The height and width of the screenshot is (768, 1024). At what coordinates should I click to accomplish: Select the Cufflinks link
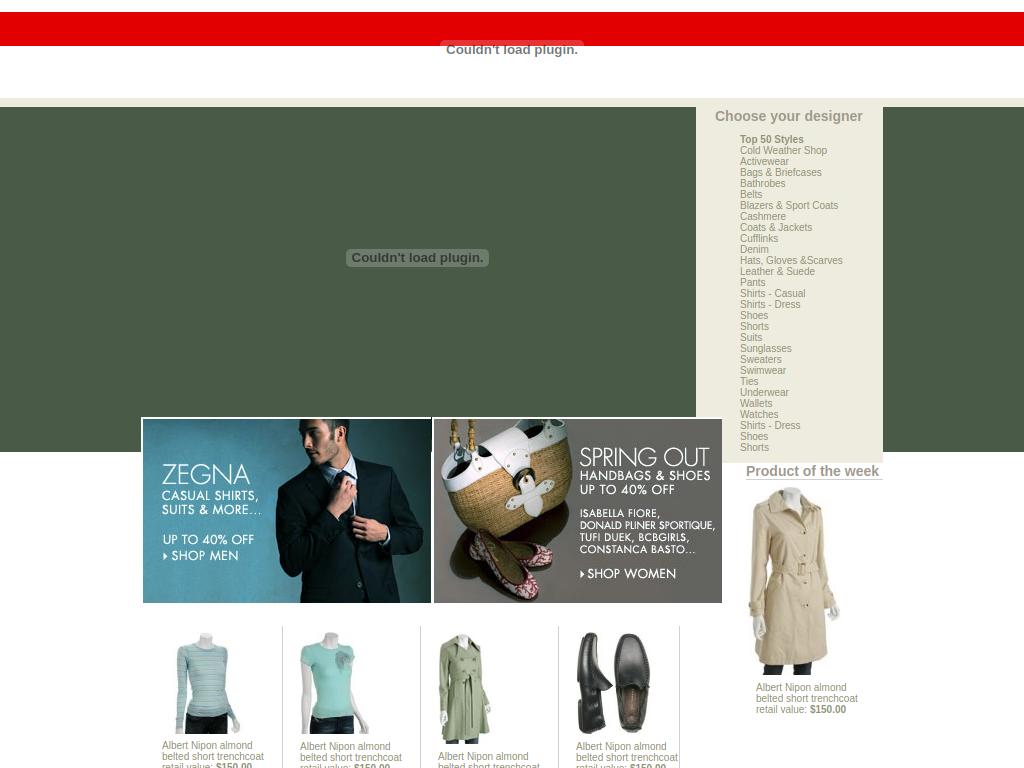(759, 238)
